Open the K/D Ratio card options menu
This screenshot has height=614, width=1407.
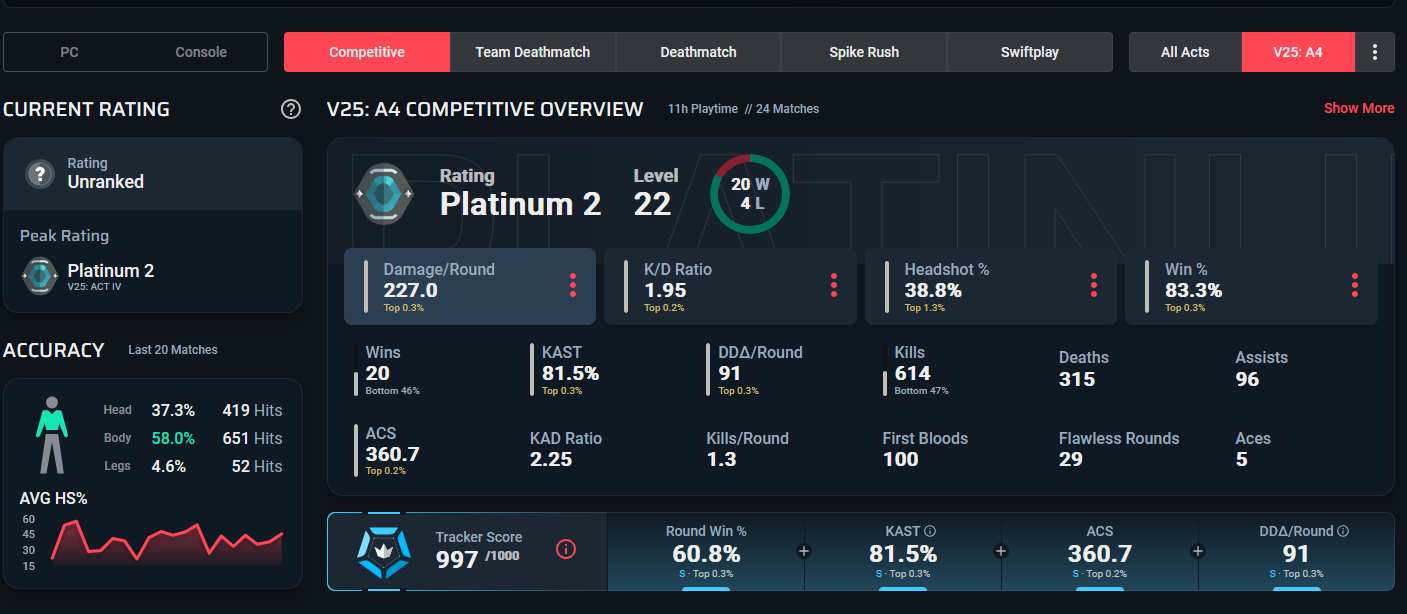833,285
